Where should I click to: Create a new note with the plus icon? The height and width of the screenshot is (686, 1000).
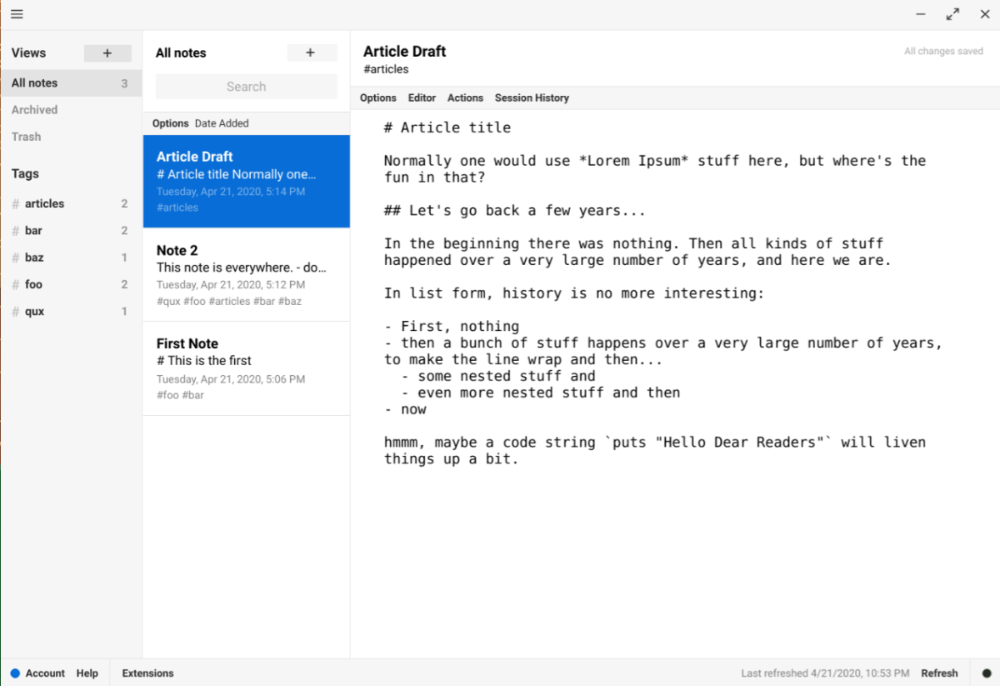(310, 52)
